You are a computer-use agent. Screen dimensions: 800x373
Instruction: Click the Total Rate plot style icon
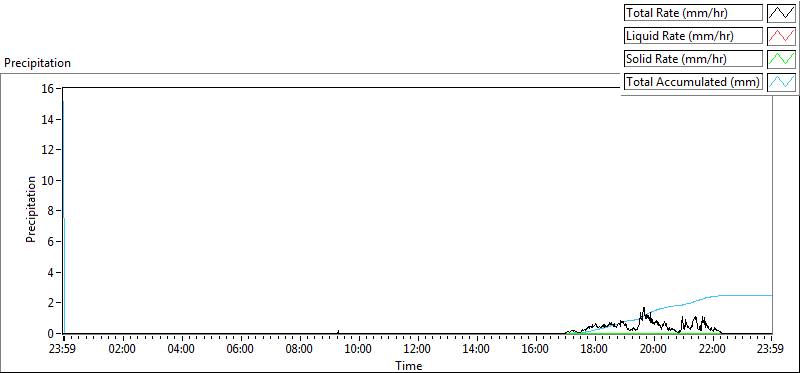[782, 13]
